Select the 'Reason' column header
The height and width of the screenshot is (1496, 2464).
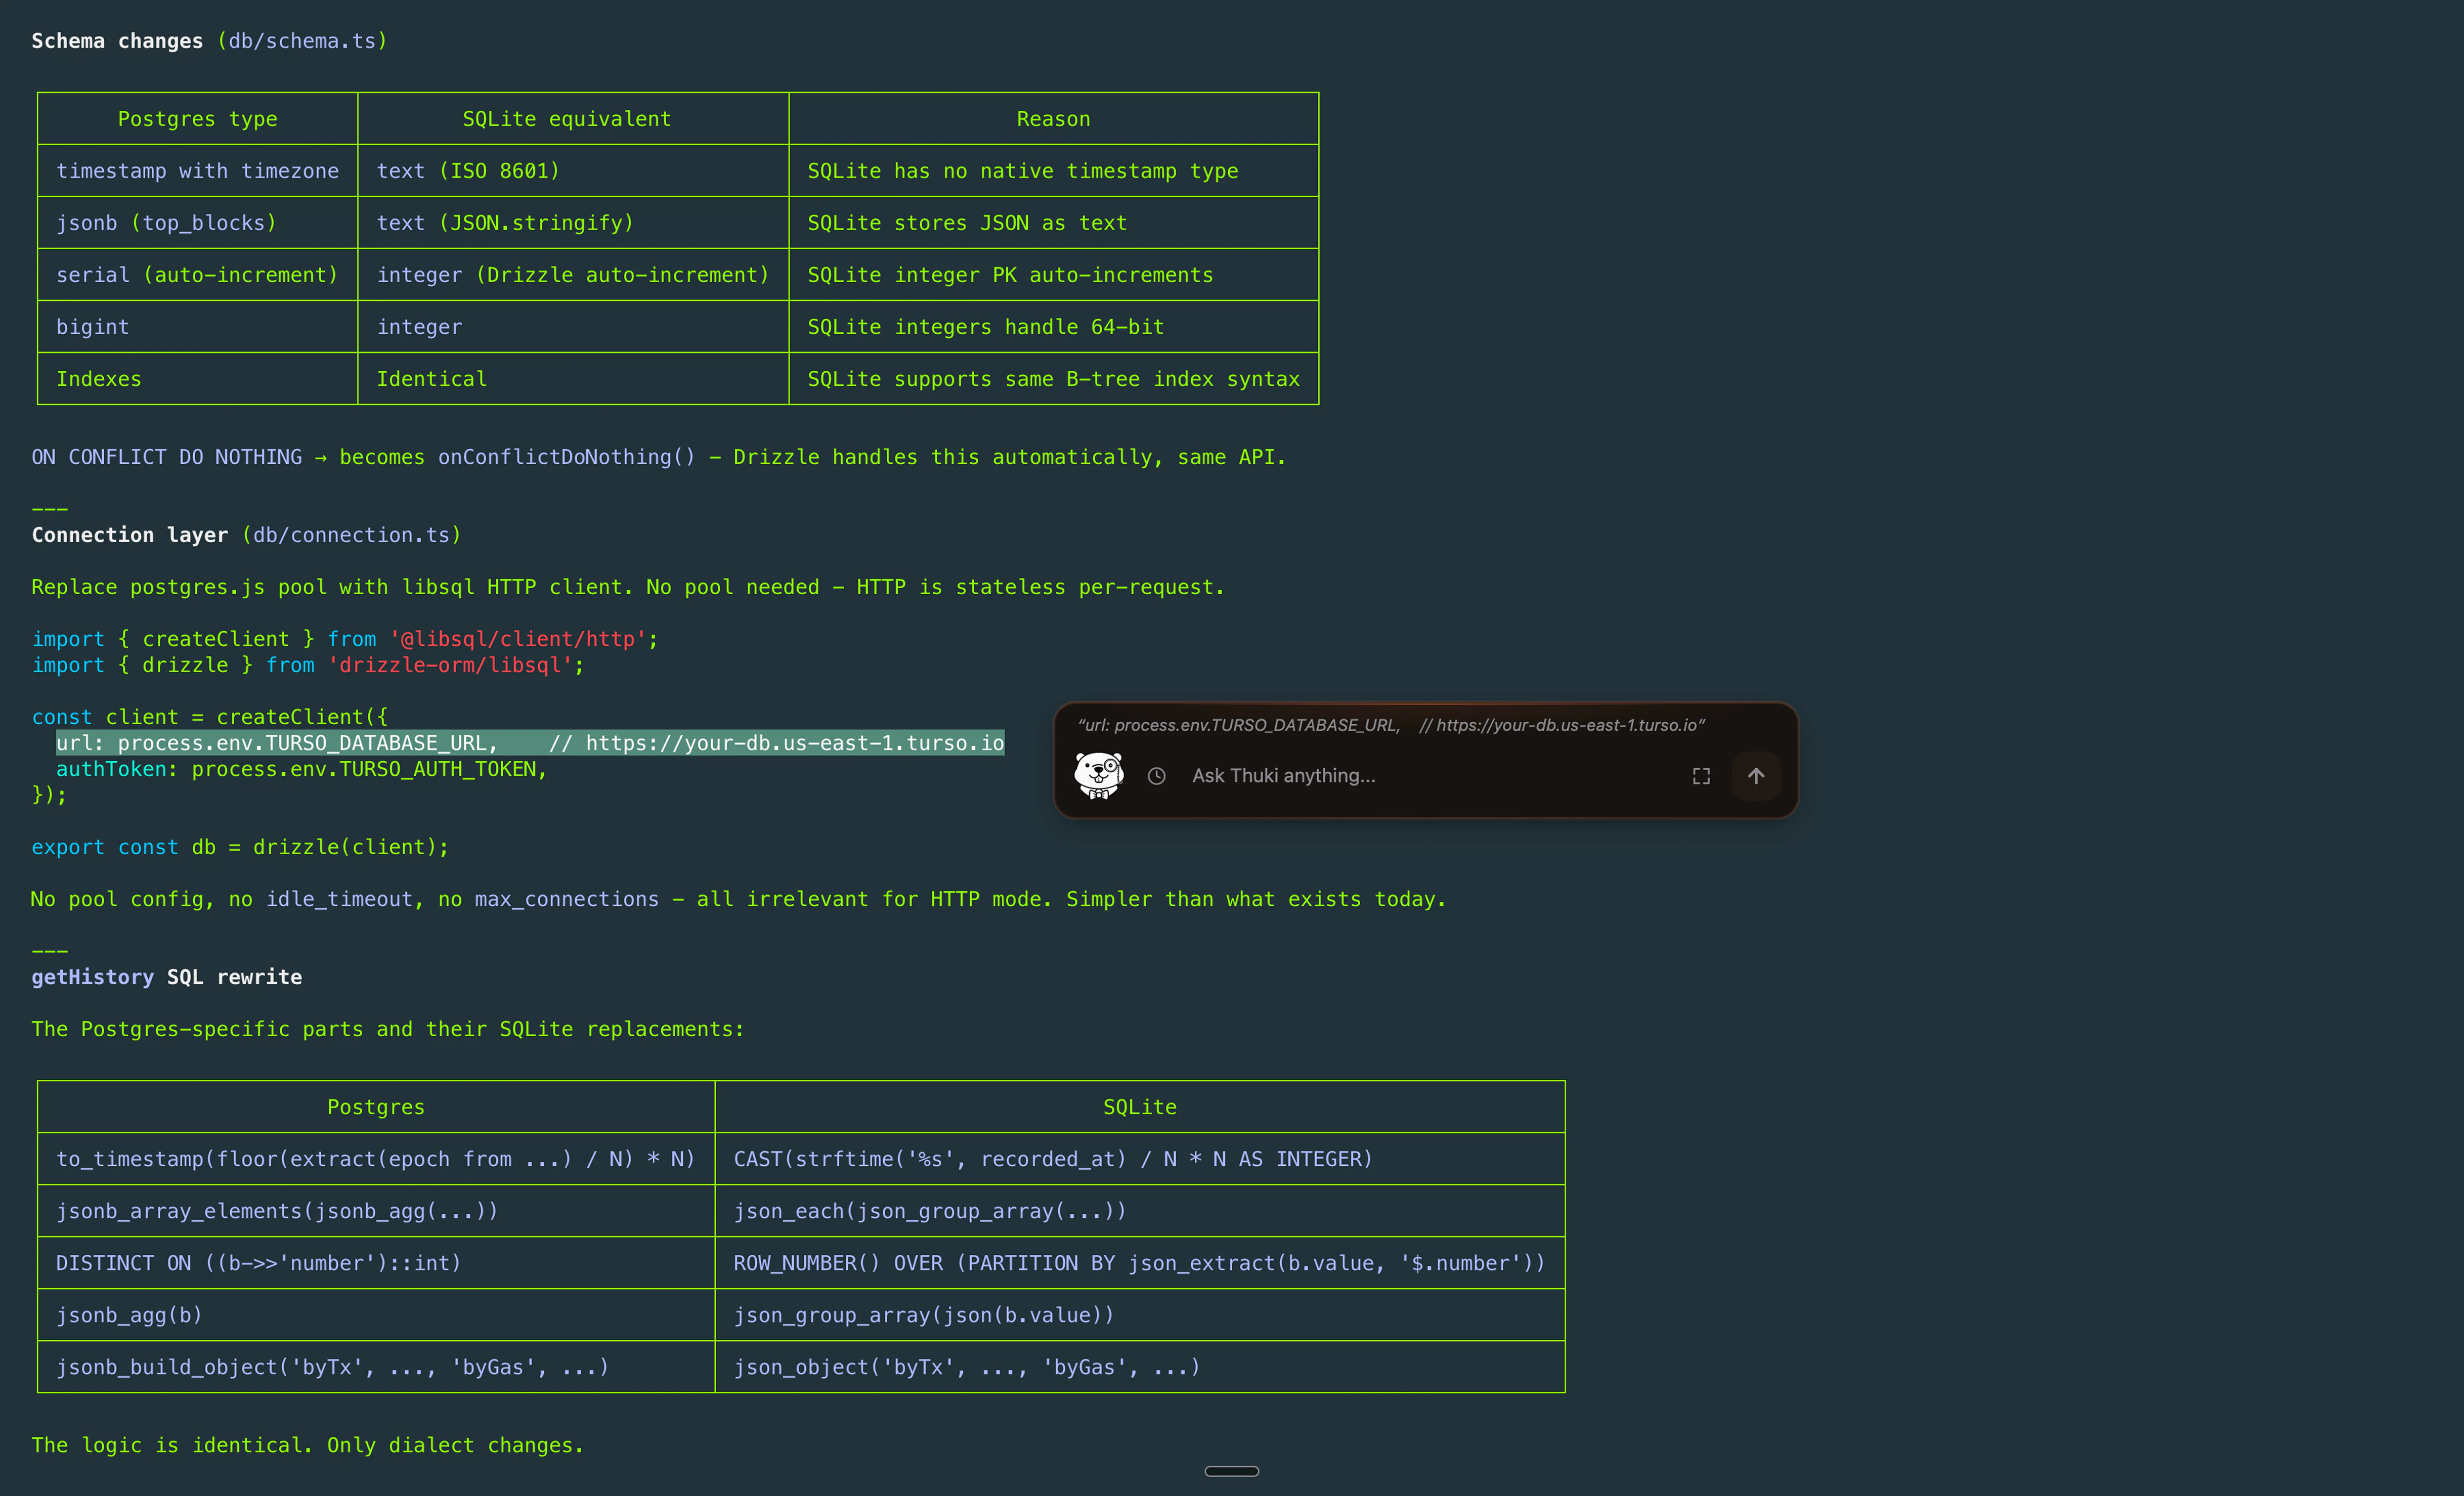(1053, 118)
